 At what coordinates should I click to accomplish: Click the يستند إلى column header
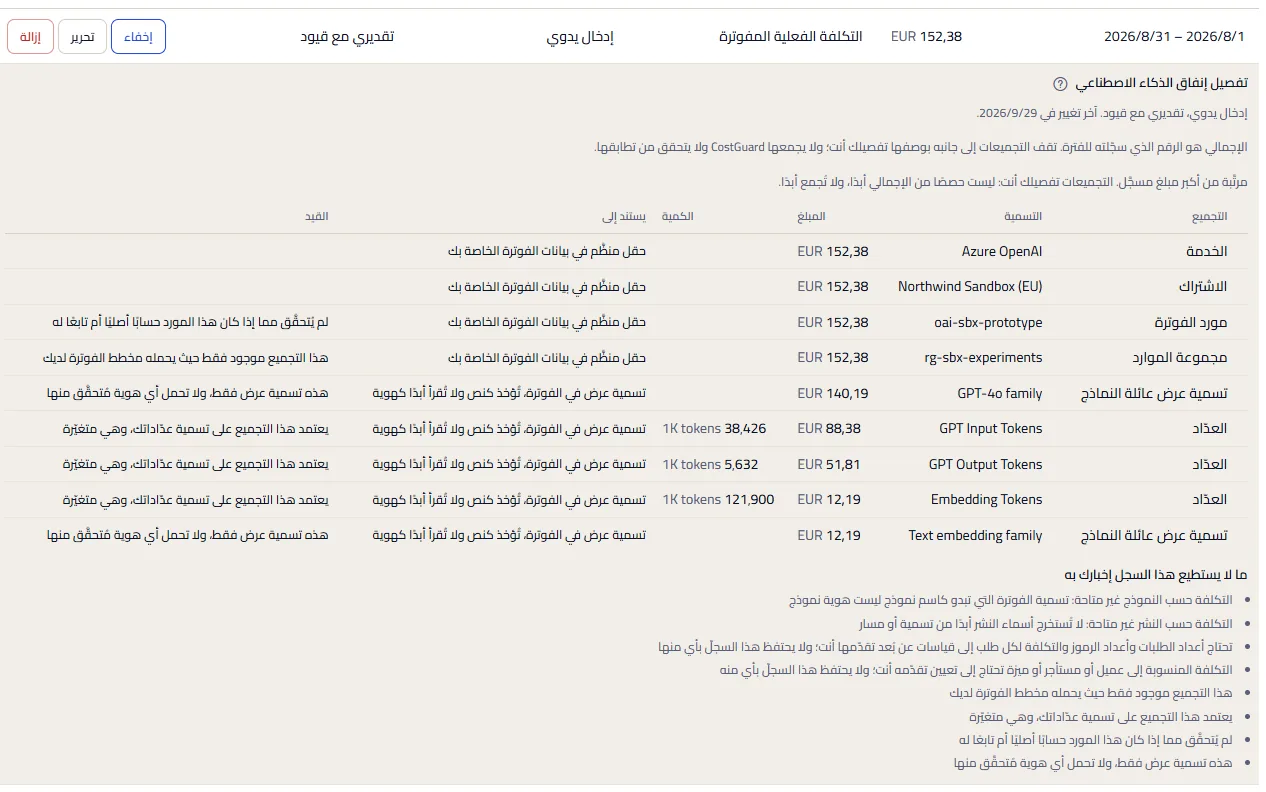624,216
